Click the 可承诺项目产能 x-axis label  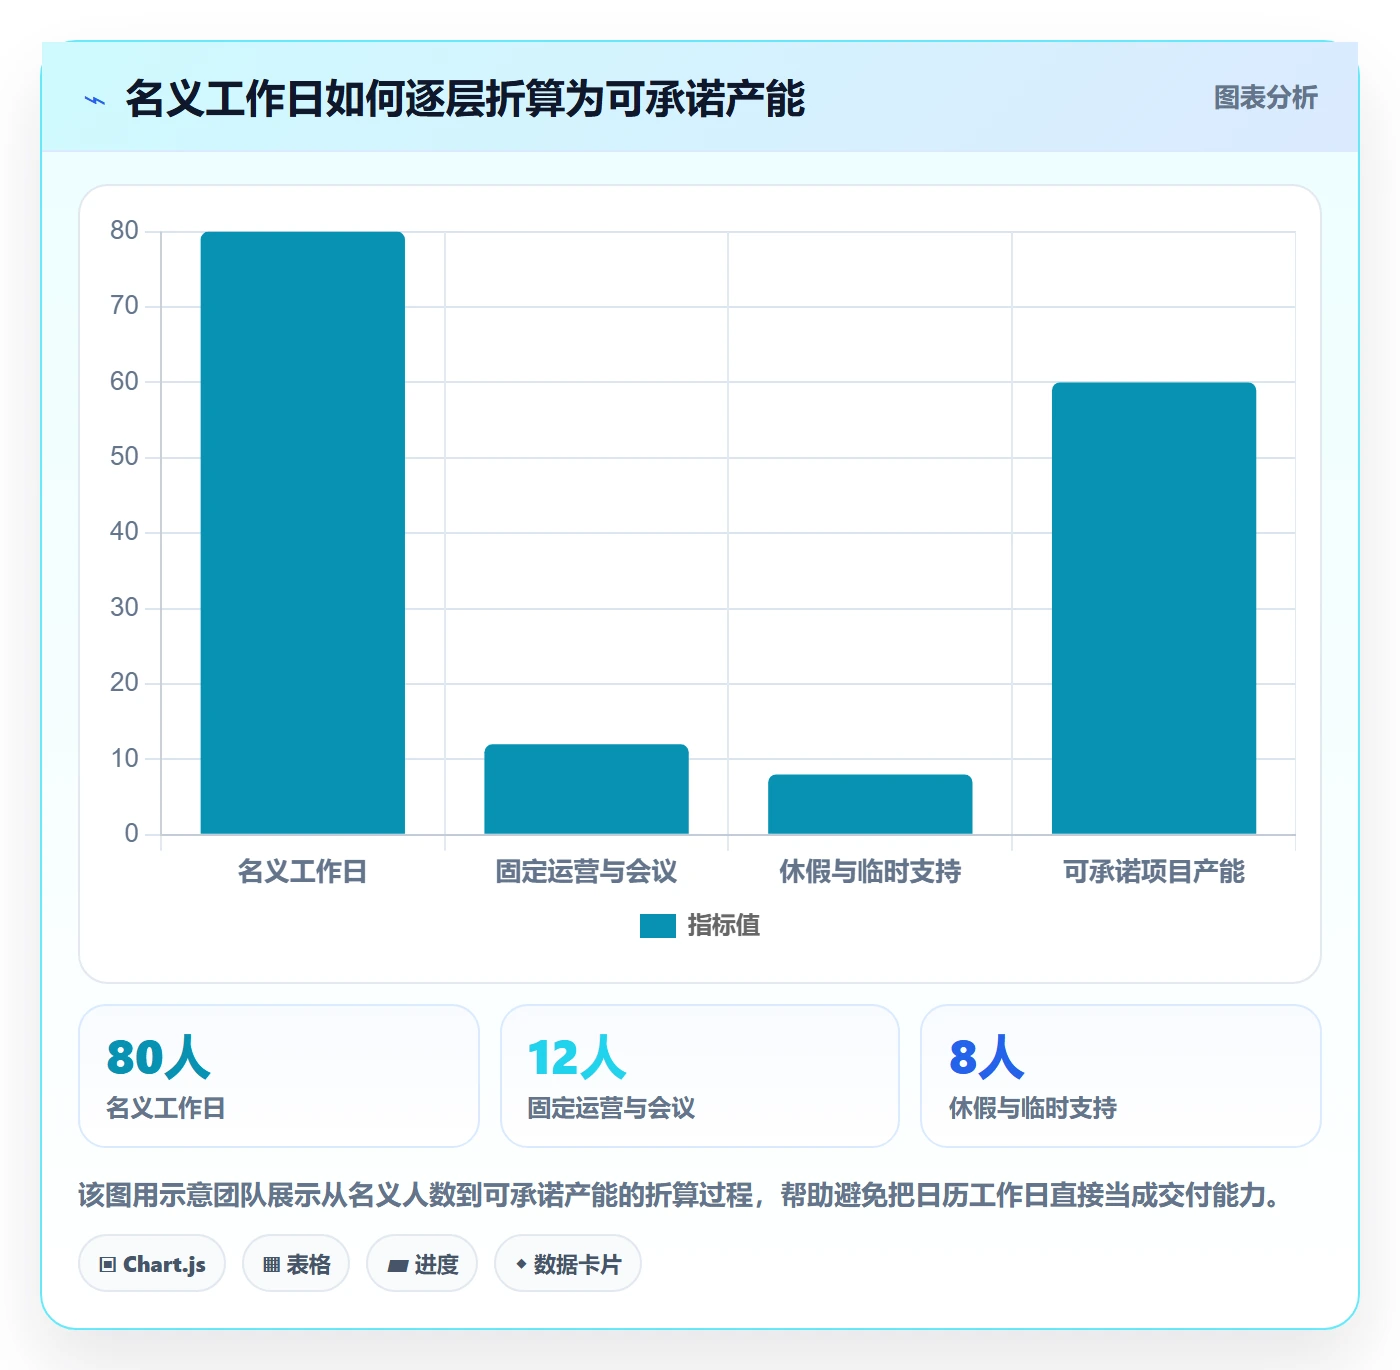click(1154, 872)
